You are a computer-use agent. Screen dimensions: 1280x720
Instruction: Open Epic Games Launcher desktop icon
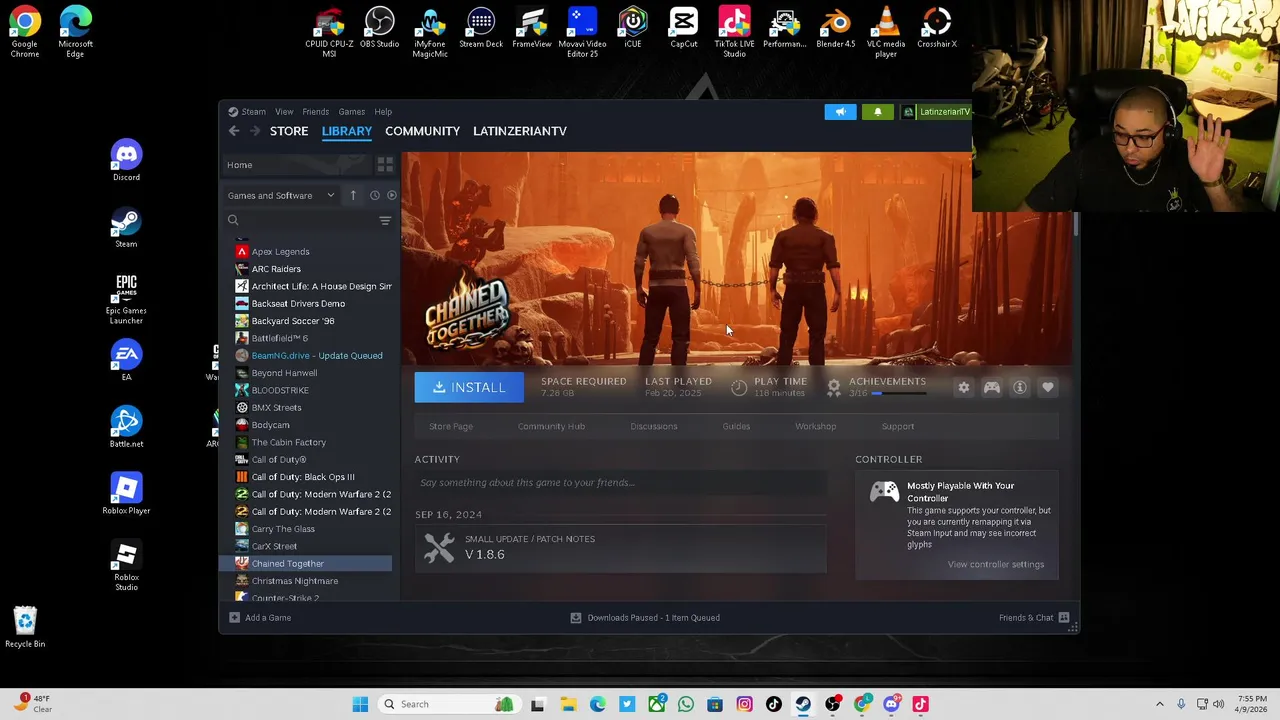(126, 299)
